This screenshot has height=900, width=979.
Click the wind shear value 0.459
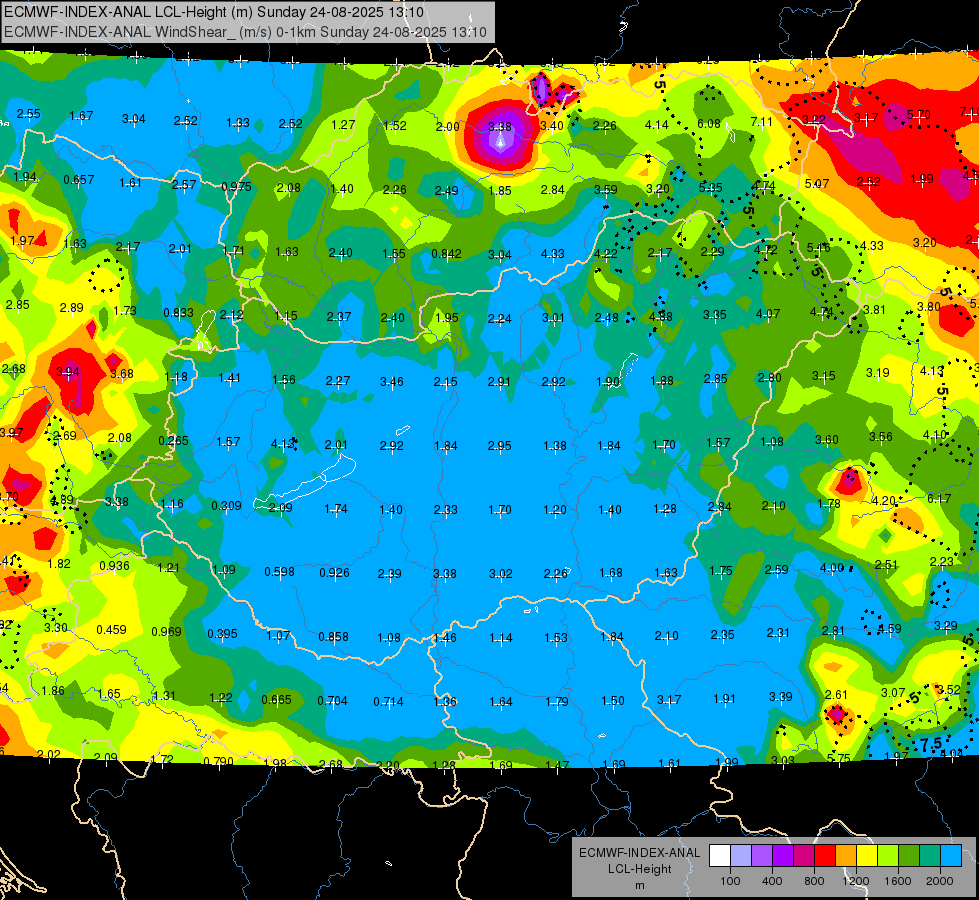[111, 630]
